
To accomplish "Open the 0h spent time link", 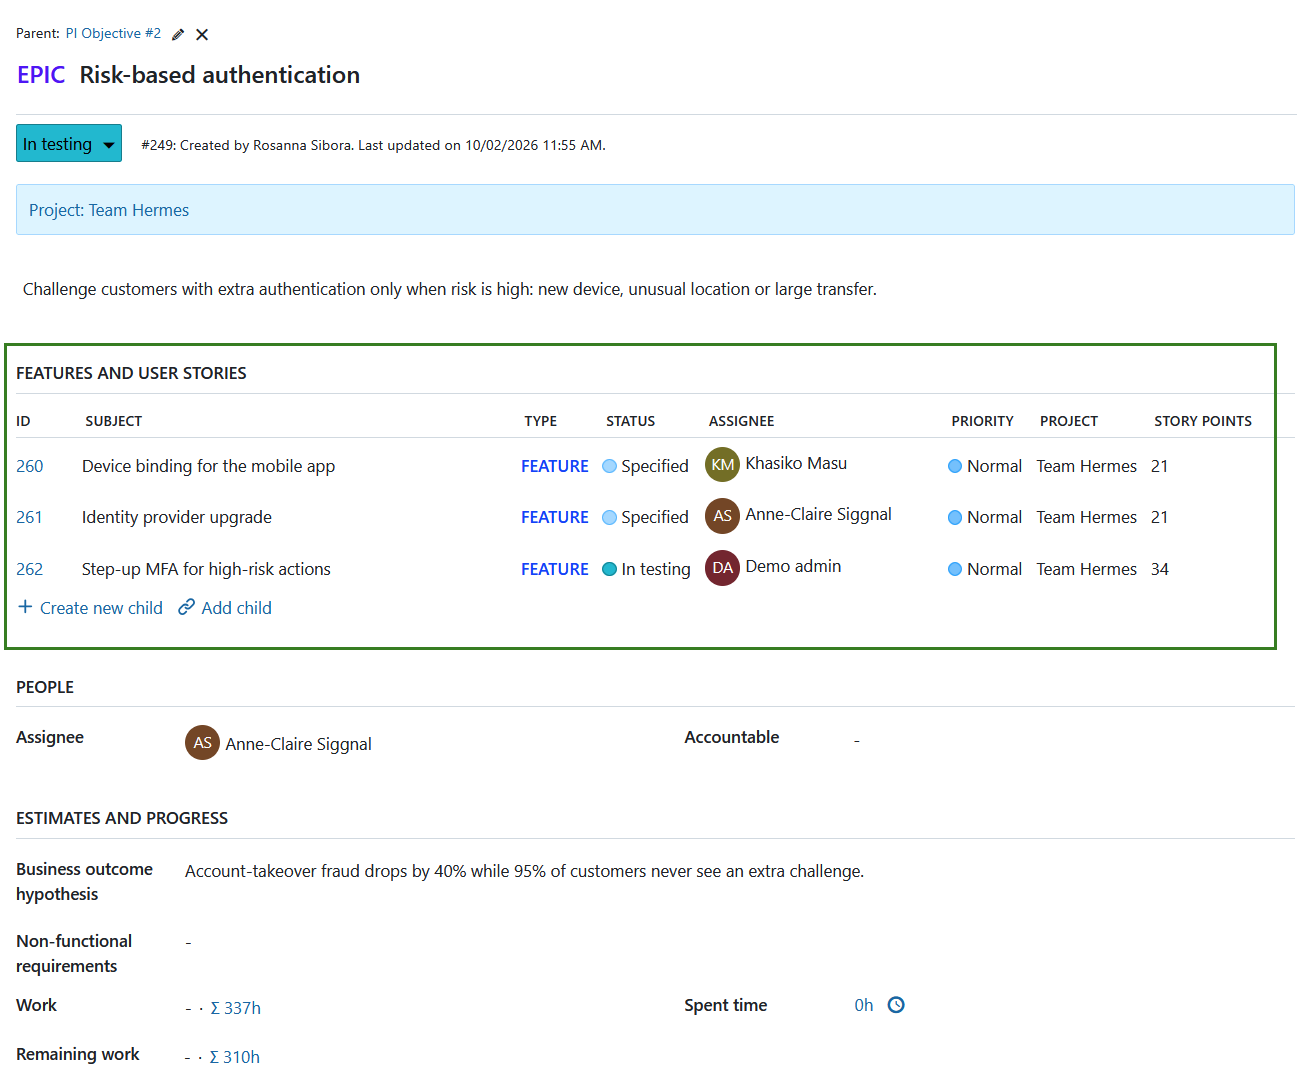I will (864, 1005).
